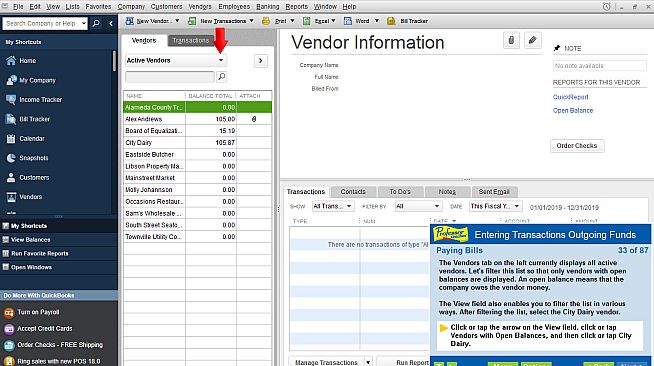Click Turn on Payroll icon
This screenshot has height=366, width=654.
(9, 312)
